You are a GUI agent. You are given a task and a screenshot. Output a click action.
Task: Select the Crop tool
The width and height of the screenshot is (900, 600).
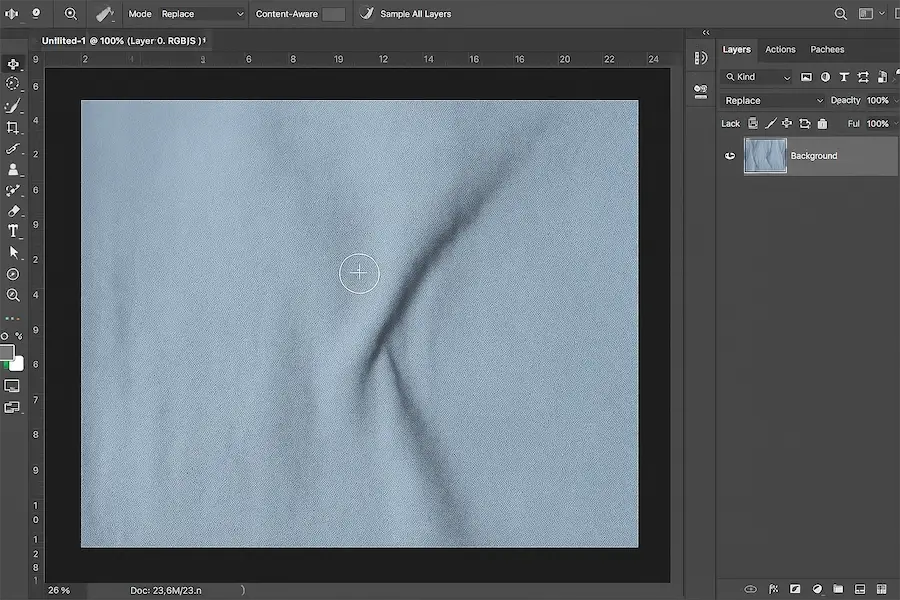point(13,127)
